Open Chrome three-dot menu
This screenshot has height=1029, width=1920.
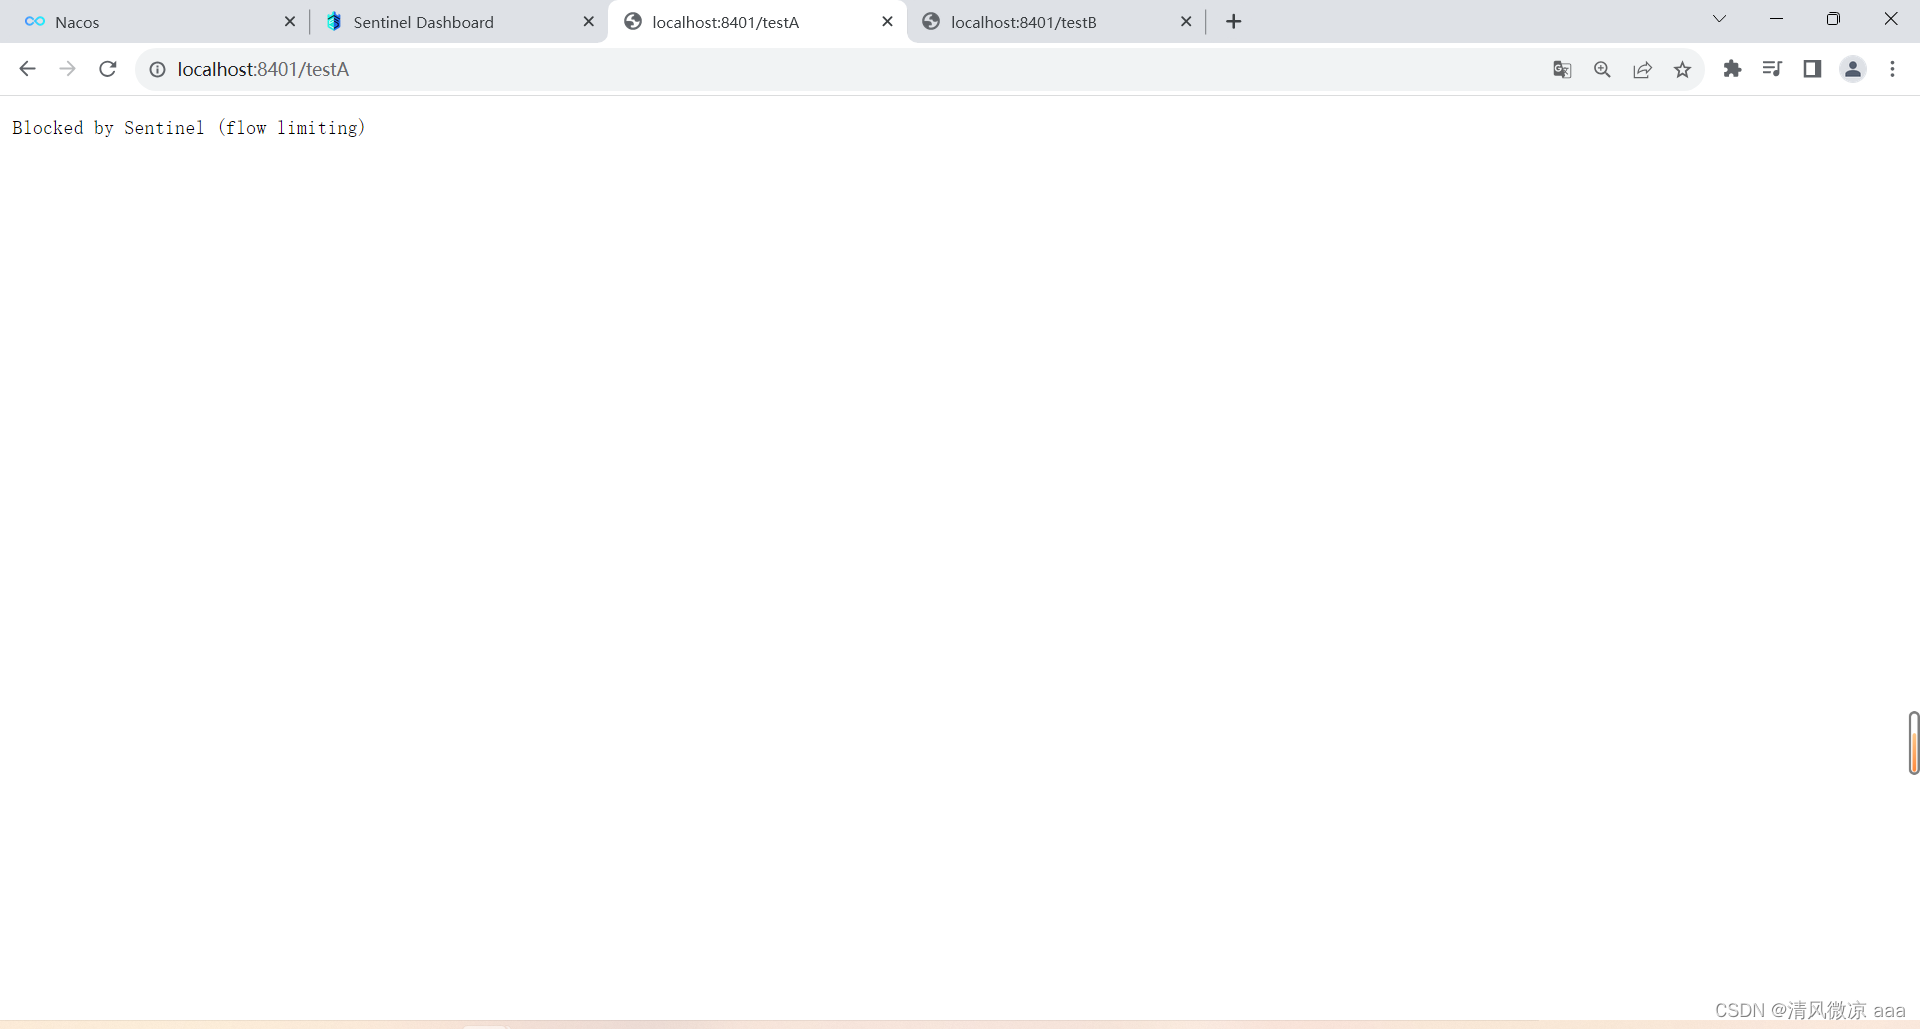click(1892, 69)
